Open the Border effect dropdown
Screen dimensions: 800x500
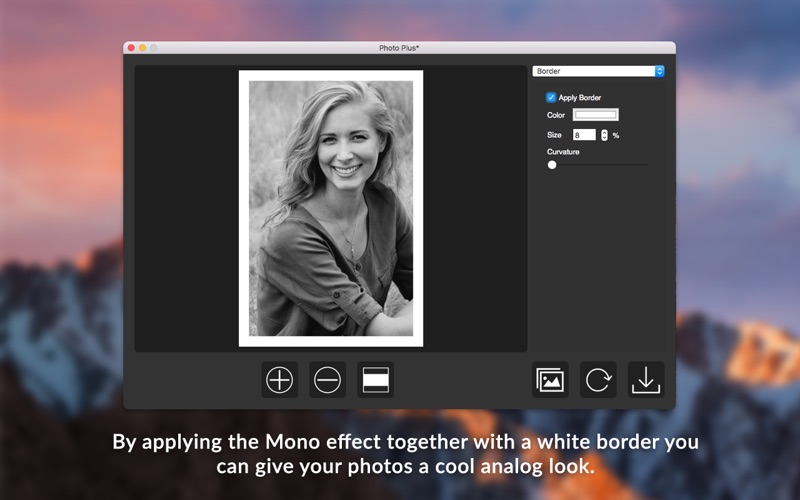[x=594, y=72]
